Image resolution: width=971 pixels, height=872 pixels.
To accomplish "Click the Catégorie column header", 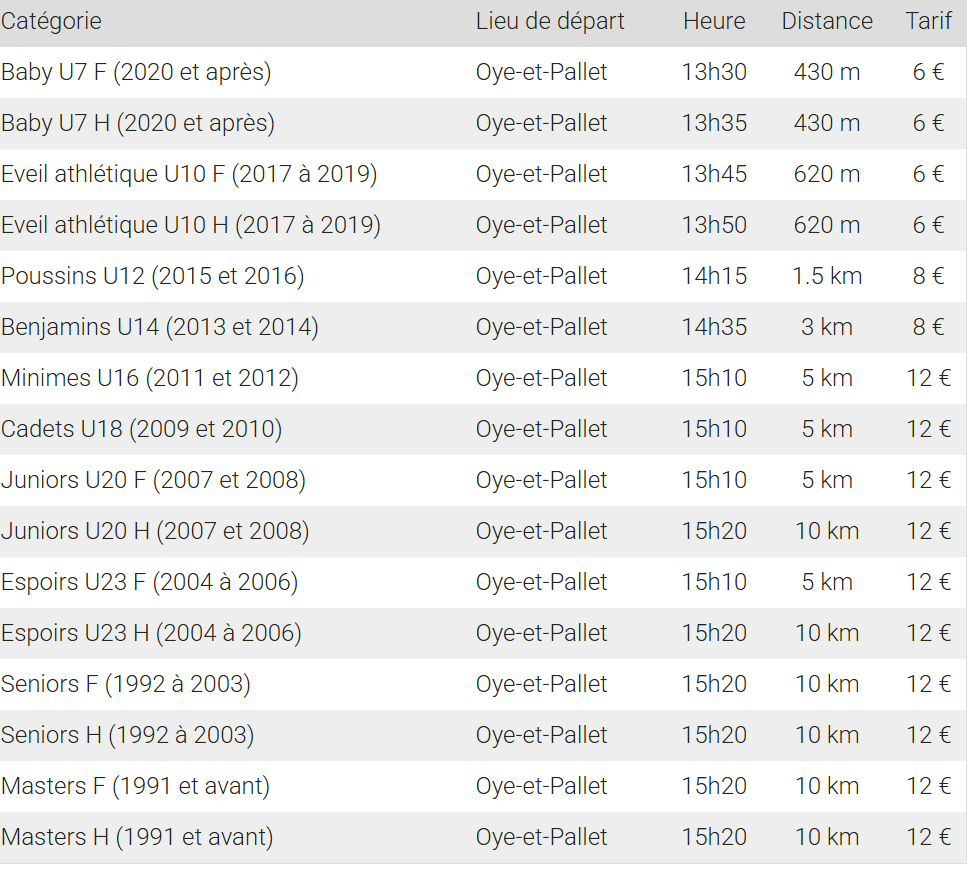I will point(52,21).
